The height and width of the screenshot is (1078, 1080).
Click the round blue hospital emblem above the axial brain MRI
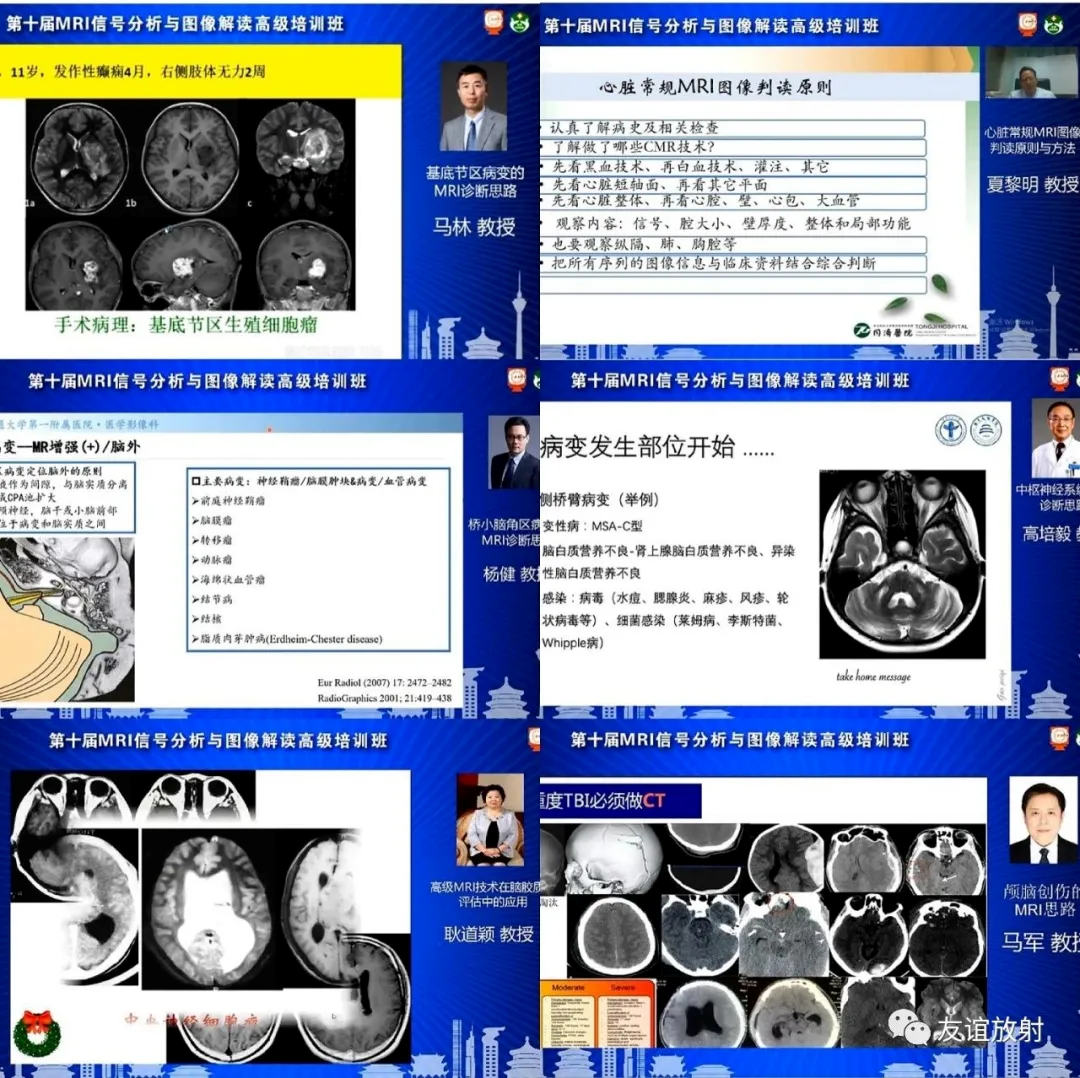tap(950, 430)
